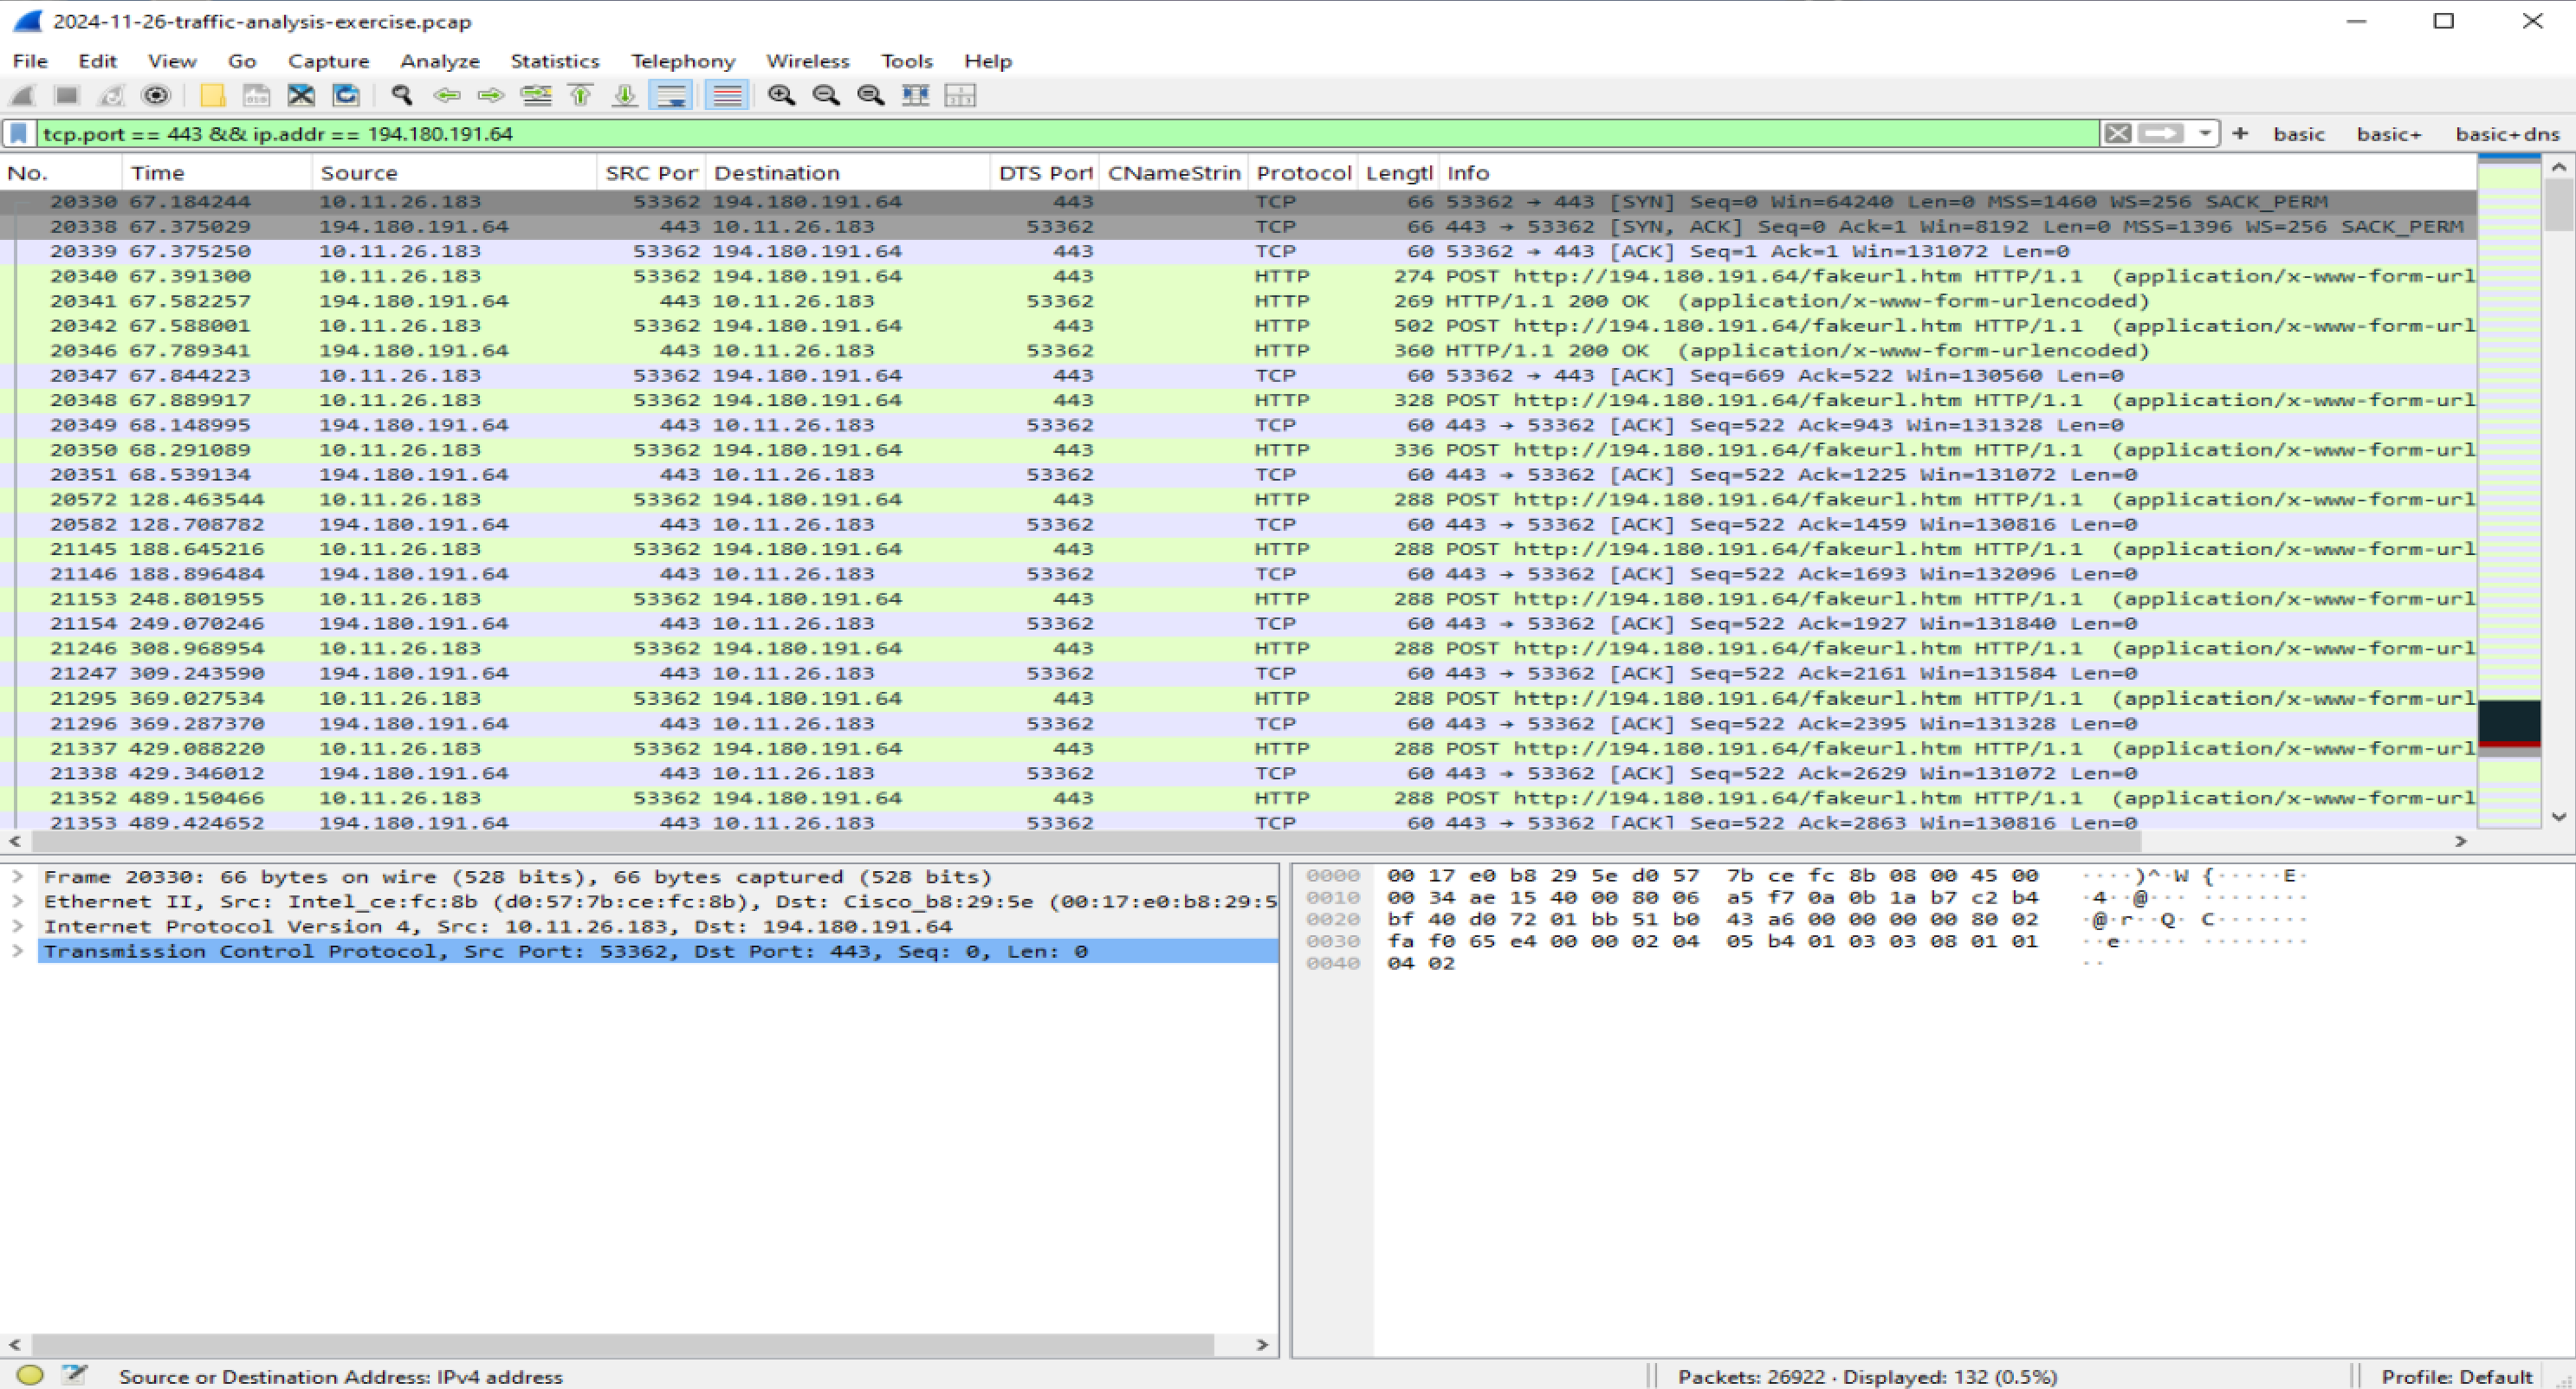Screen dimensions: 2576x1389
Task: Open the find packet magnifying glass tool
Action: [402, 95]
